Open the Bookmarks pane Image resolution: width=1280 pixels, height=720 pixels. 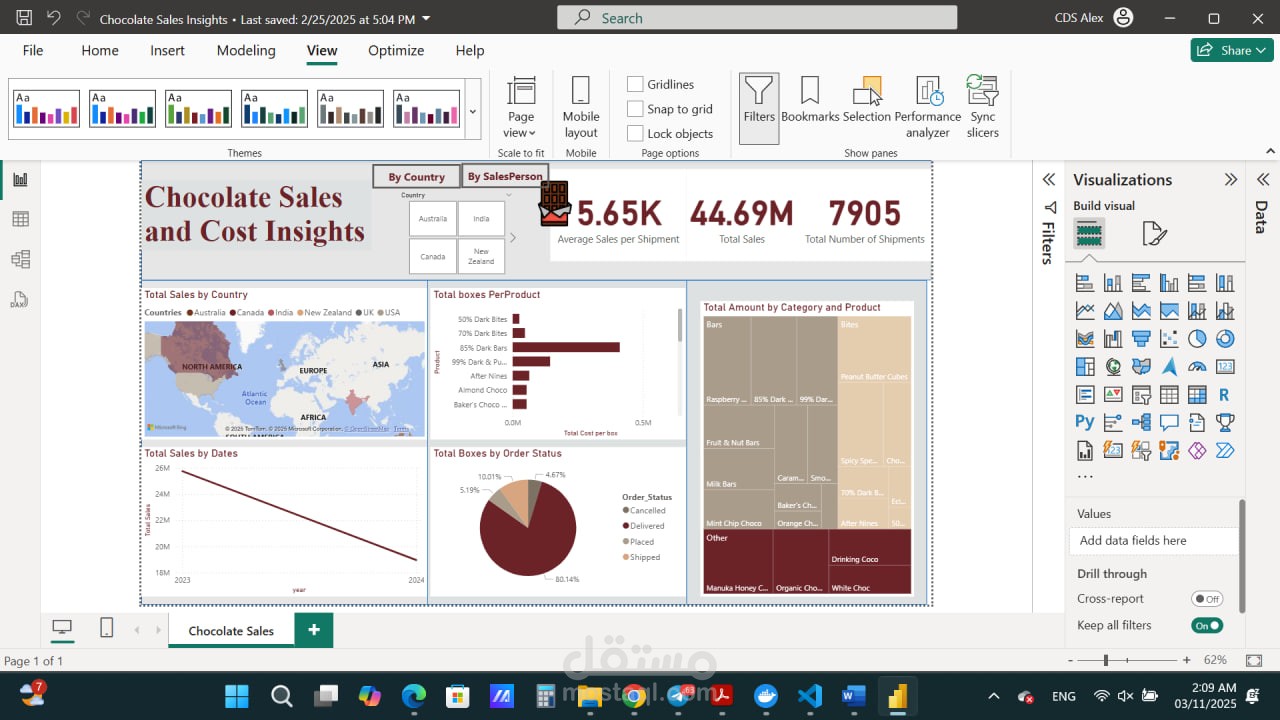[x=810, y=100]
